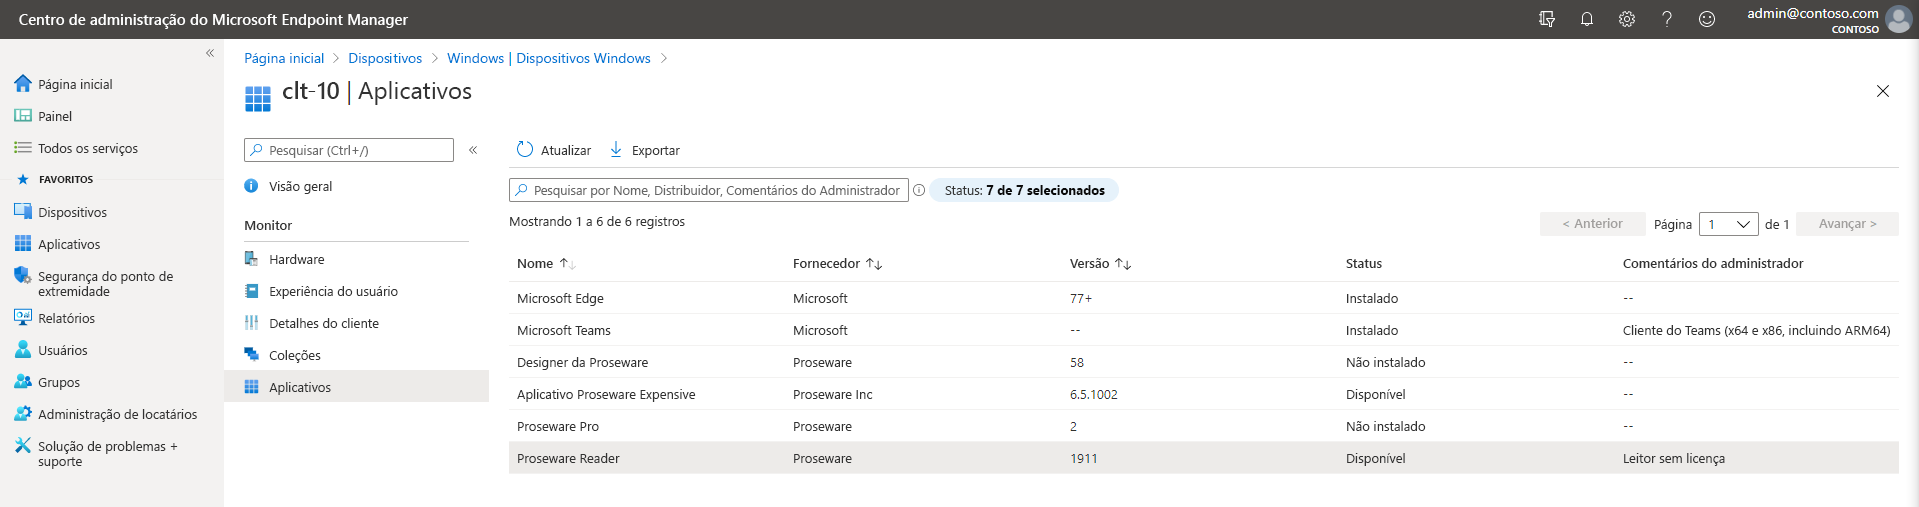Select Aplicativo Proseware Expensive row name
The width and height of the screenshot is (1919, 507).
606,394
